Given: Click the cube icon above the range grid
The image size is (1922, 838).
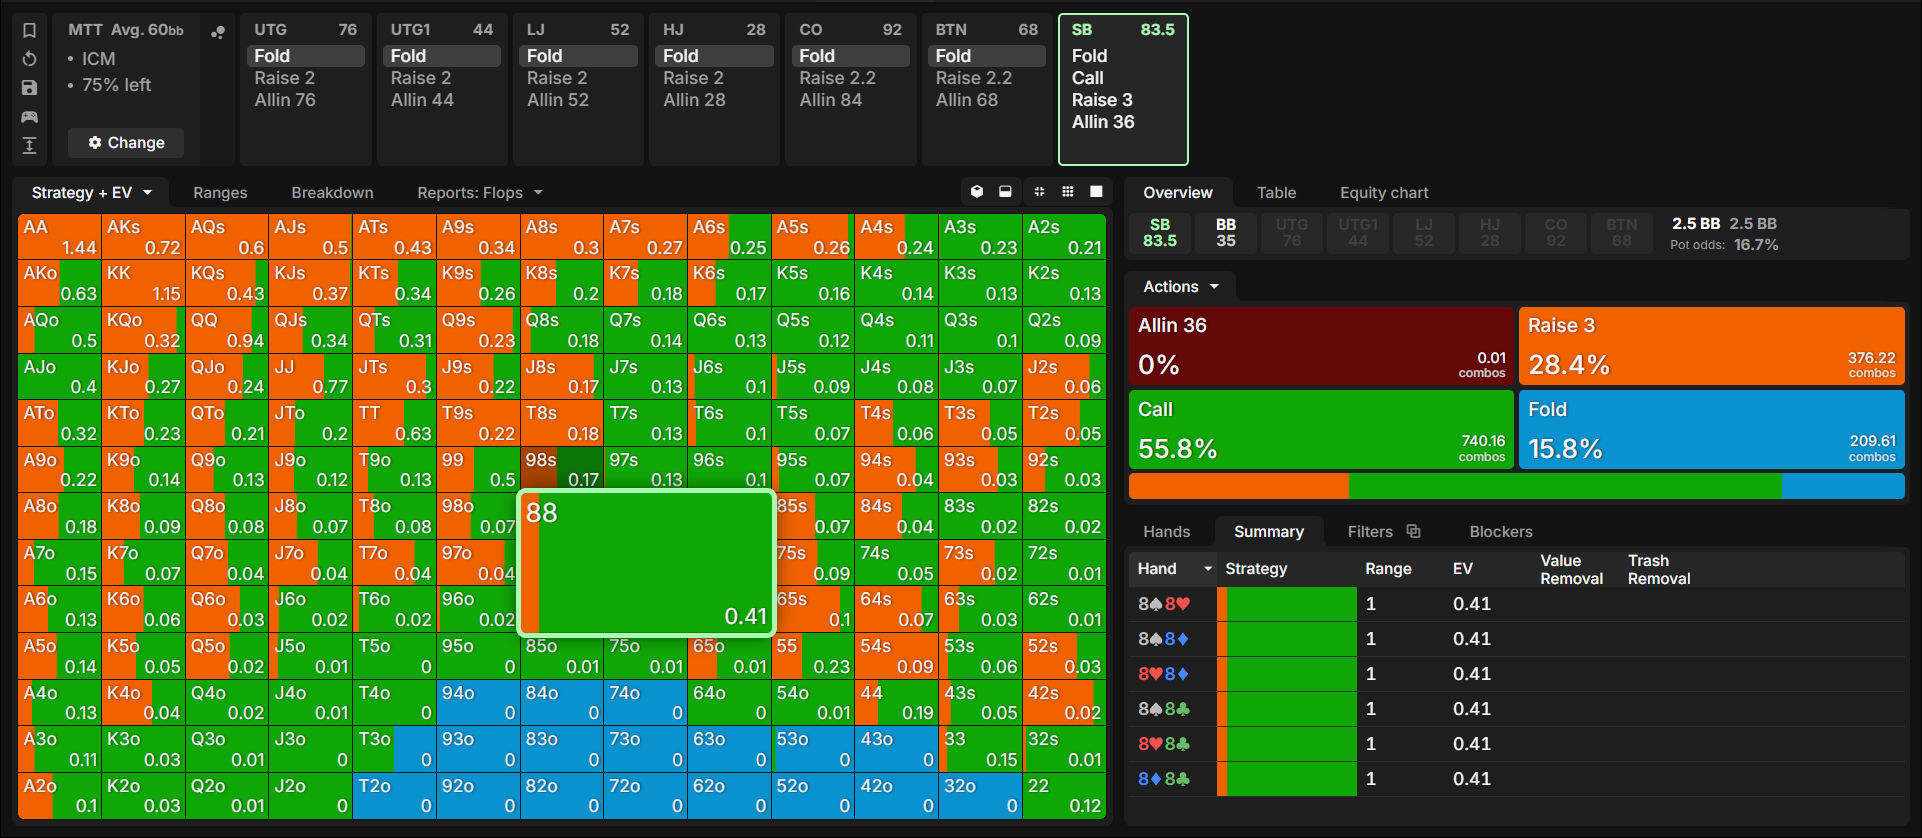Looking at the screenshot, I should [x=977, y=192].
